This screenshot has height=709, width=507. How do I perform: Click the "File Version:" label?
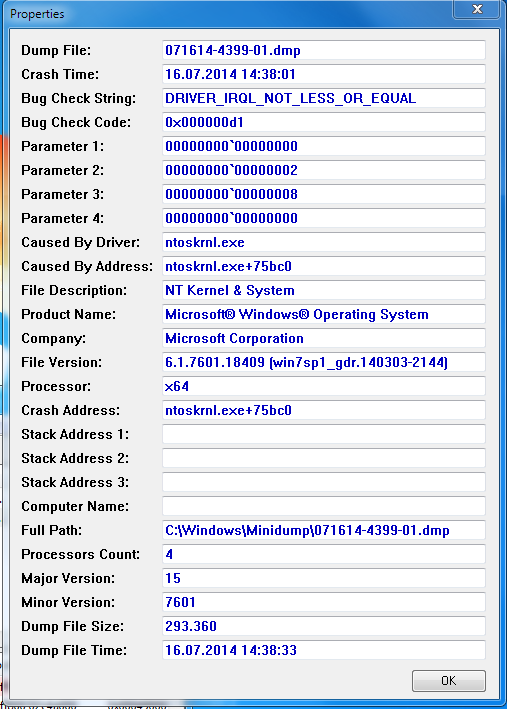click(x=62, y=362)
